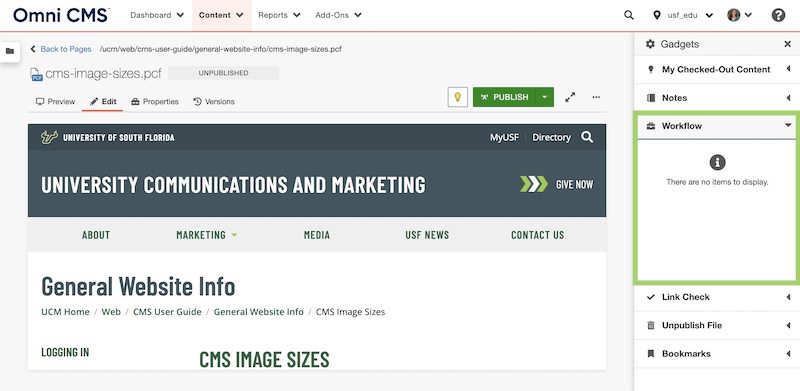Click the My Checked-Out Content bulb icon
The height and width of the screenshot is (391, 800).
point(651,69)
